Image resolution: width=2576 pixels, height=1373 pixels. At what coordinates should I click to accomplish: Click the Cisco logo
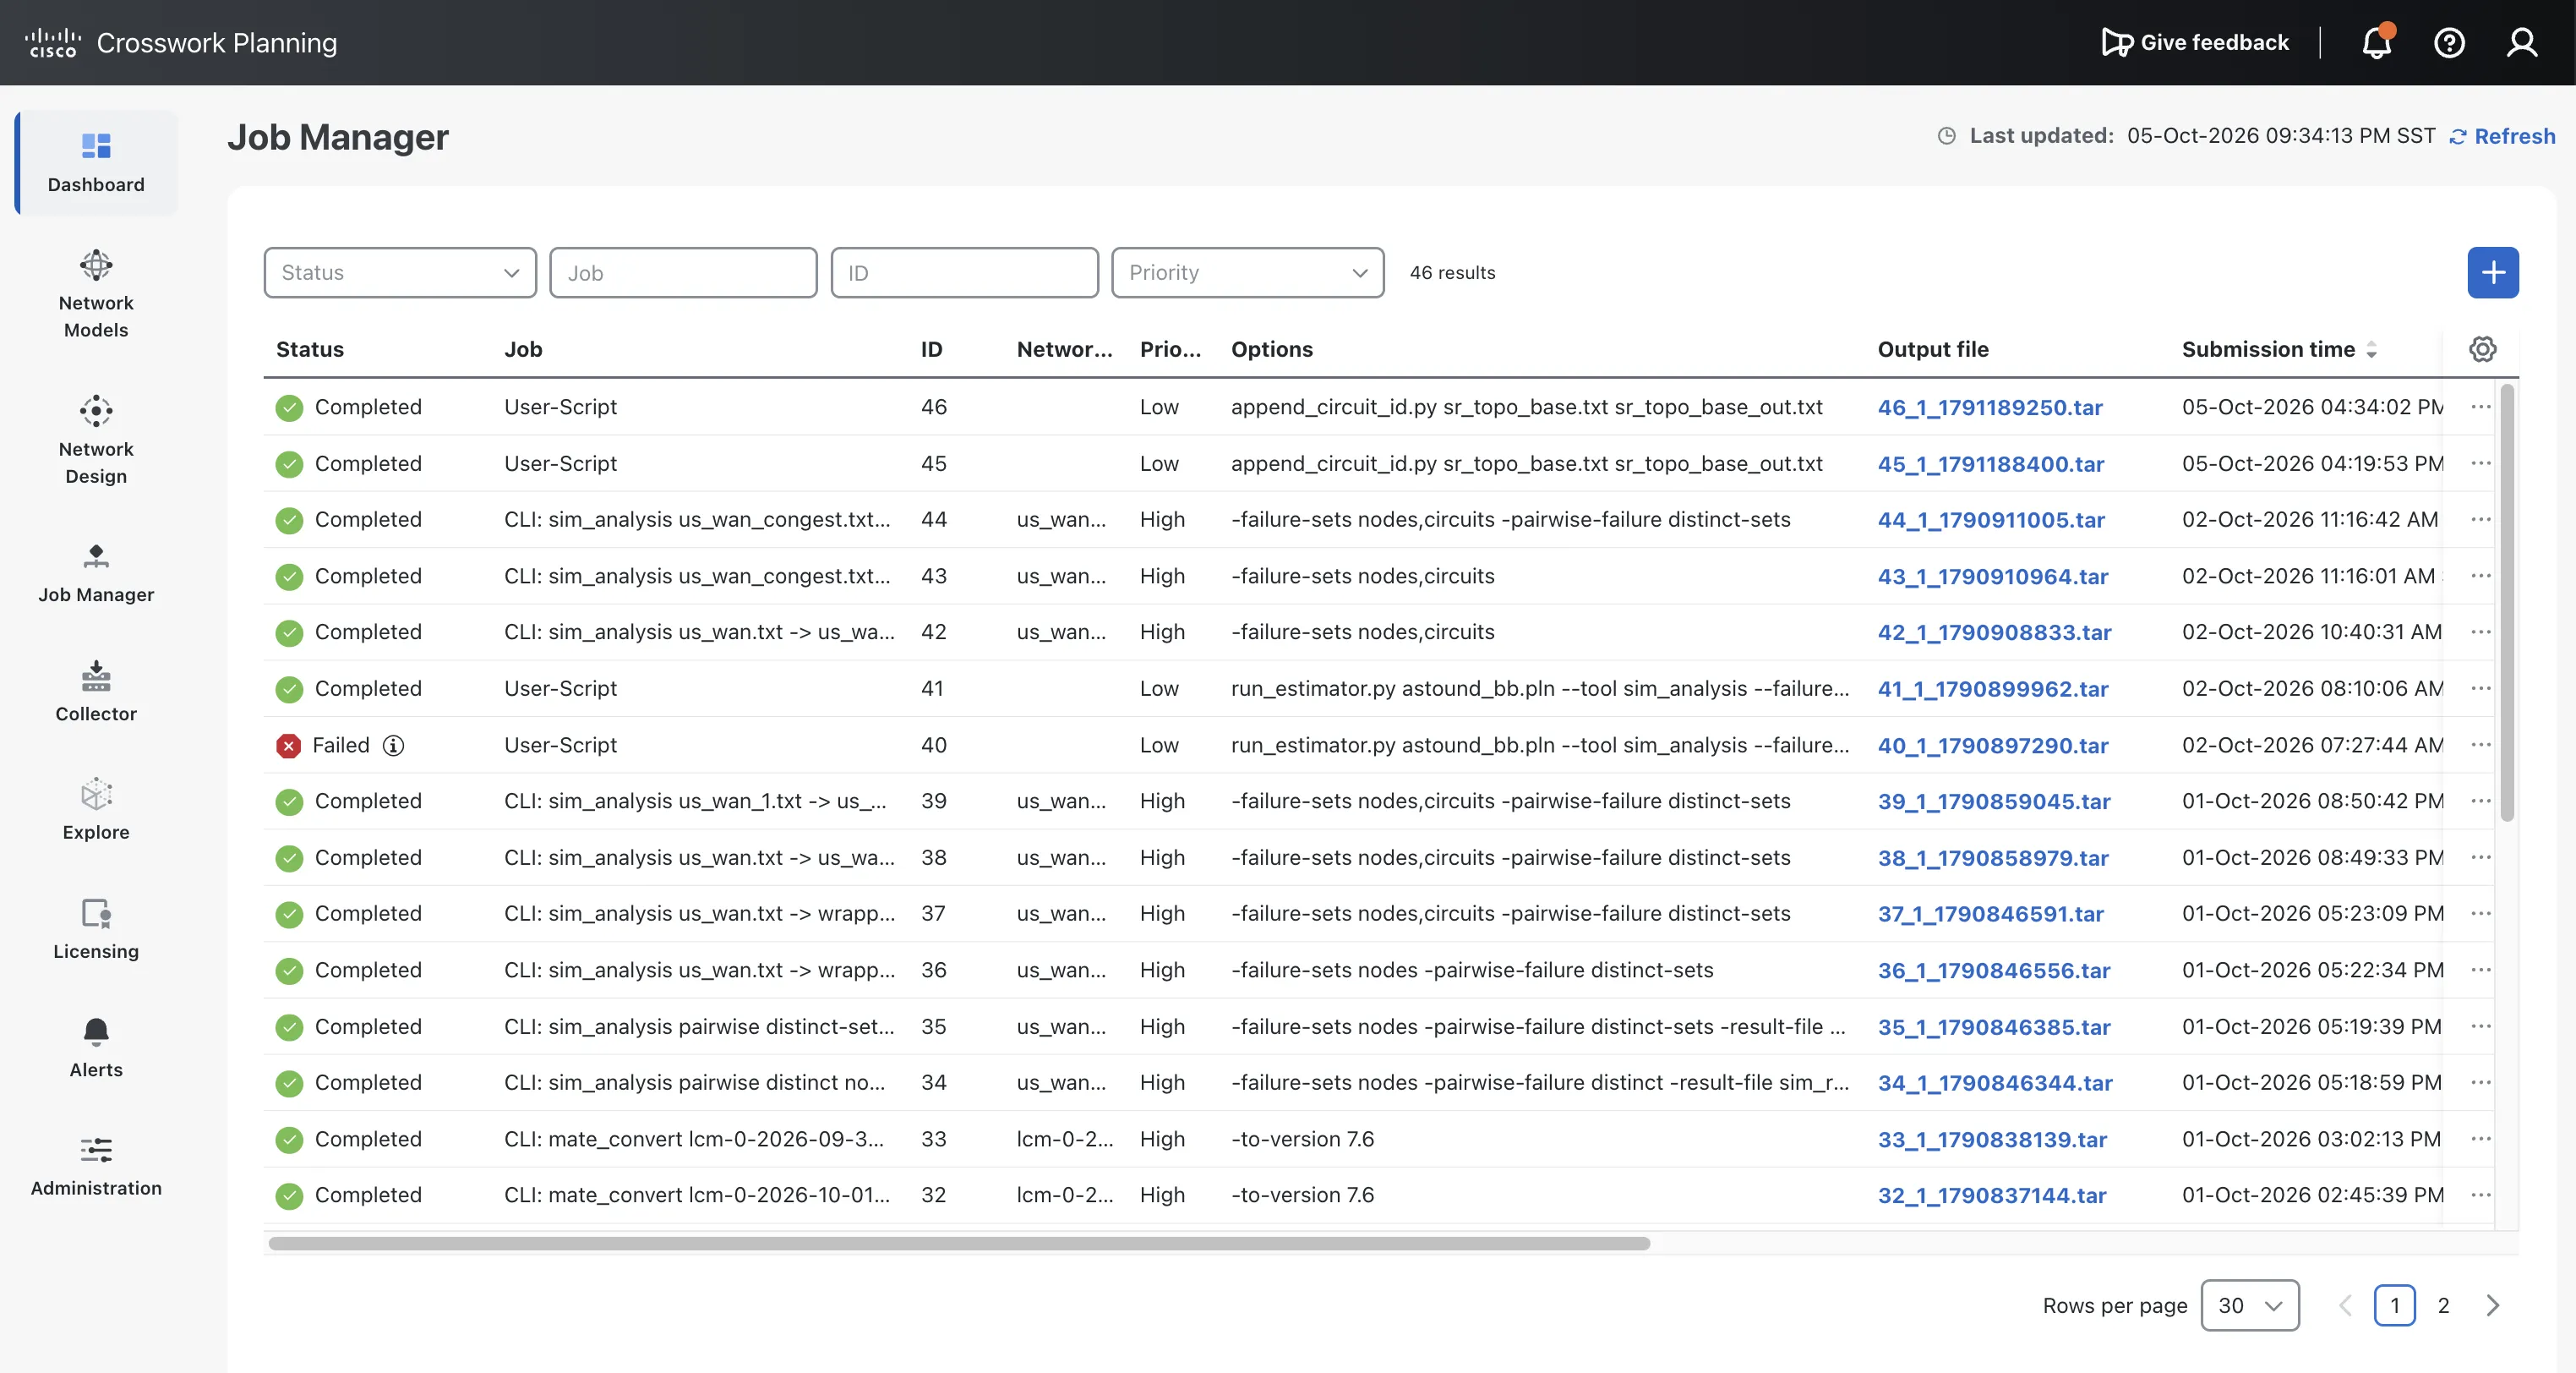point(52,42)
